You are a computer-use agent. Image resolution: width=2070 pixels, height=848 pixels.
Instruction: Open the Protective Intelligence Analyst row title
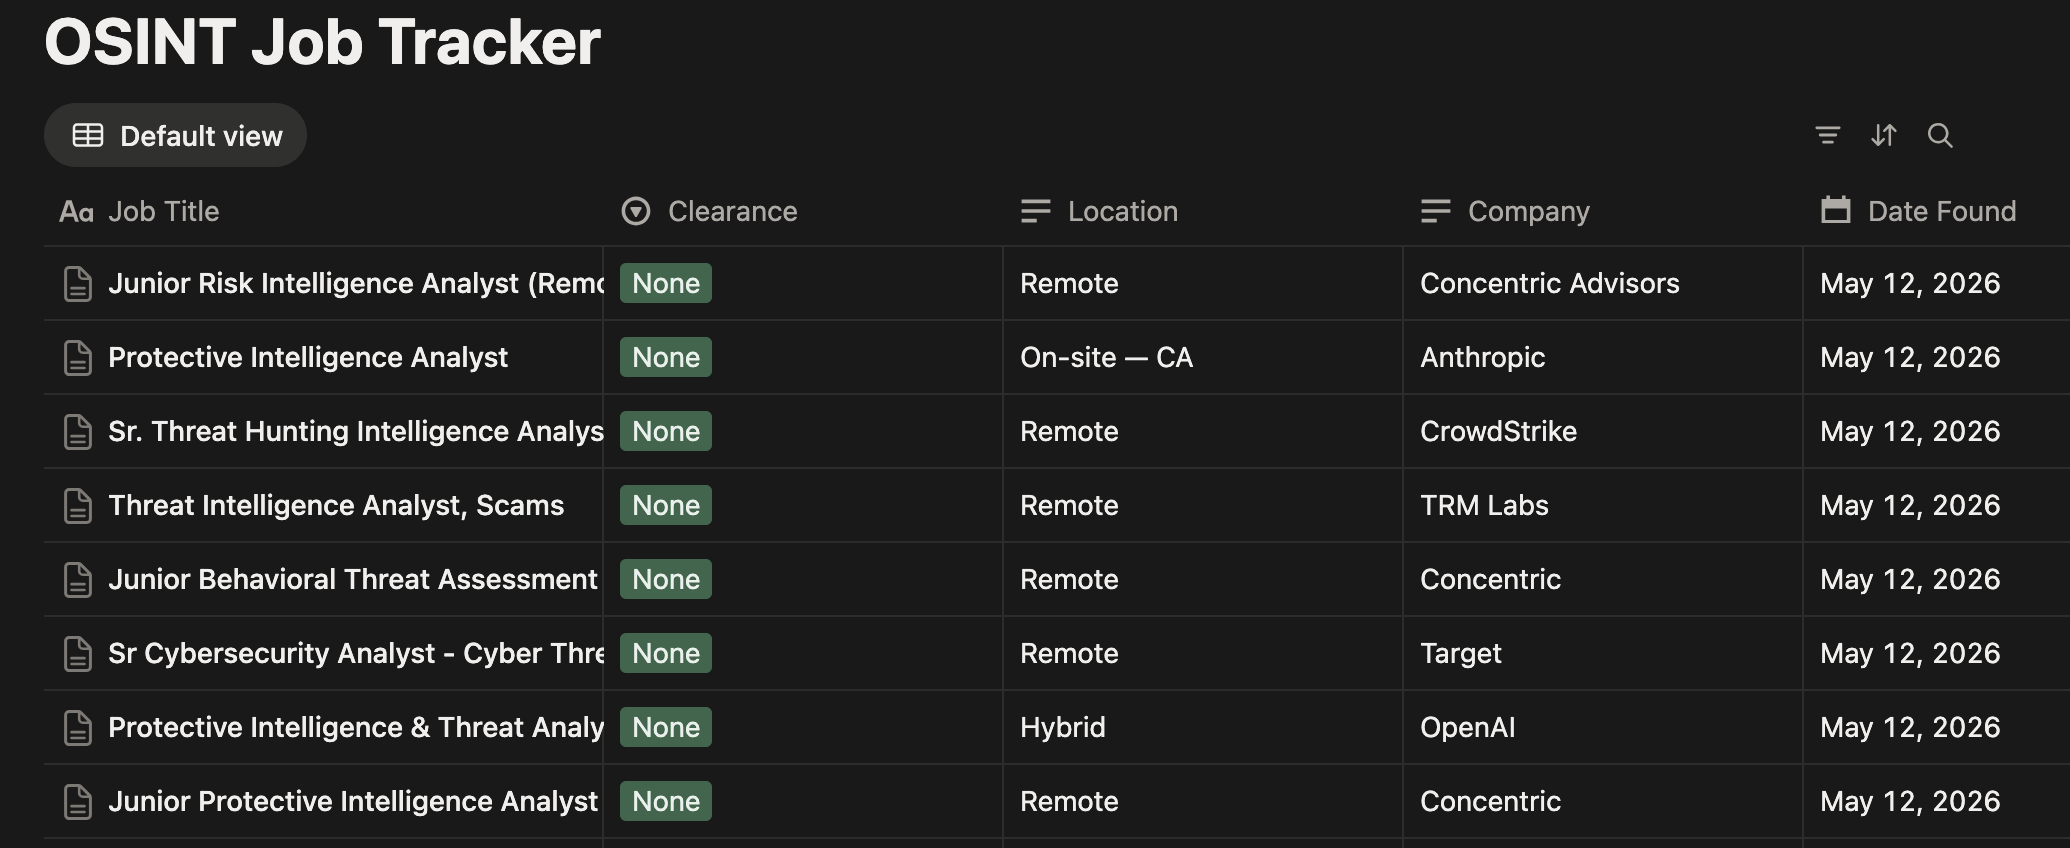click(x=308, y=357)
